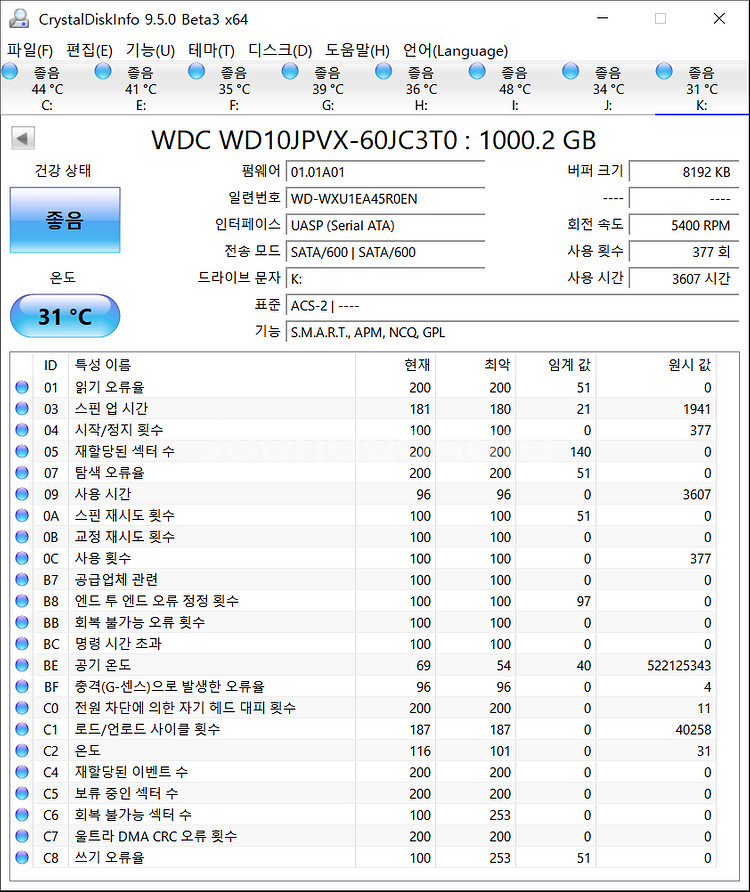Select the 공기 온도 attribute row
The height and width of the screenshot is (892, 750).
click(x=364, y=665)
